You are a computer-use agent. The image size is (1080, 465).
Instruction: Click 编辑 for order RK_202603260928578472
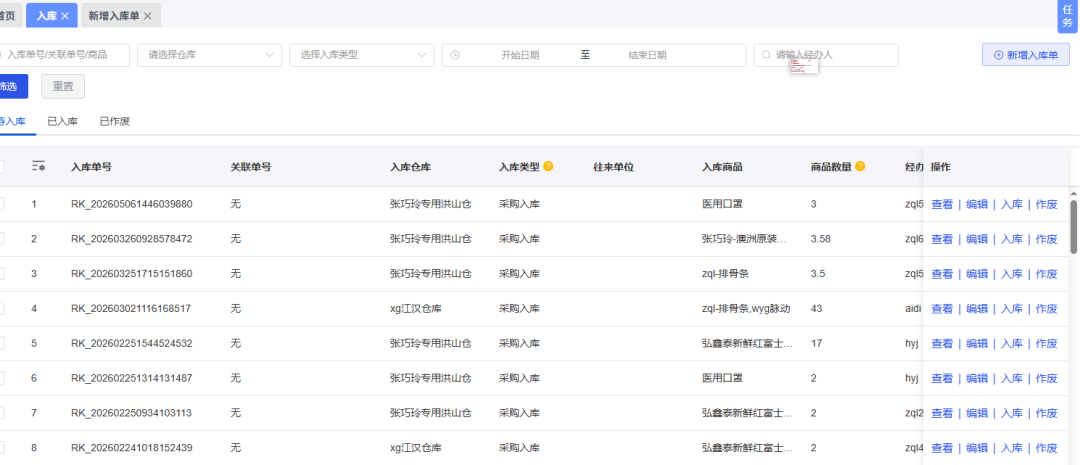(977, 239)
